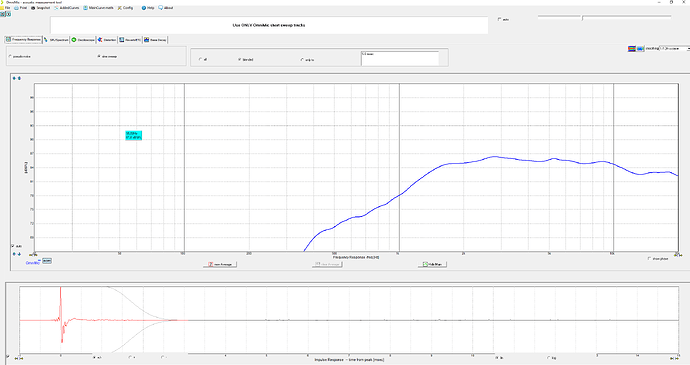Open the Main Curve math menu
Screen dimensions: 690x365
click(99, 8)
